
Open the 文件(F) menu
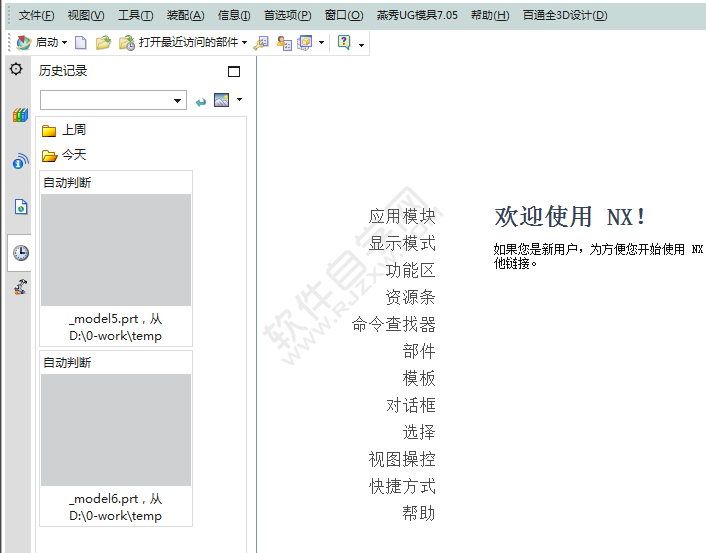tap(36, 15)
